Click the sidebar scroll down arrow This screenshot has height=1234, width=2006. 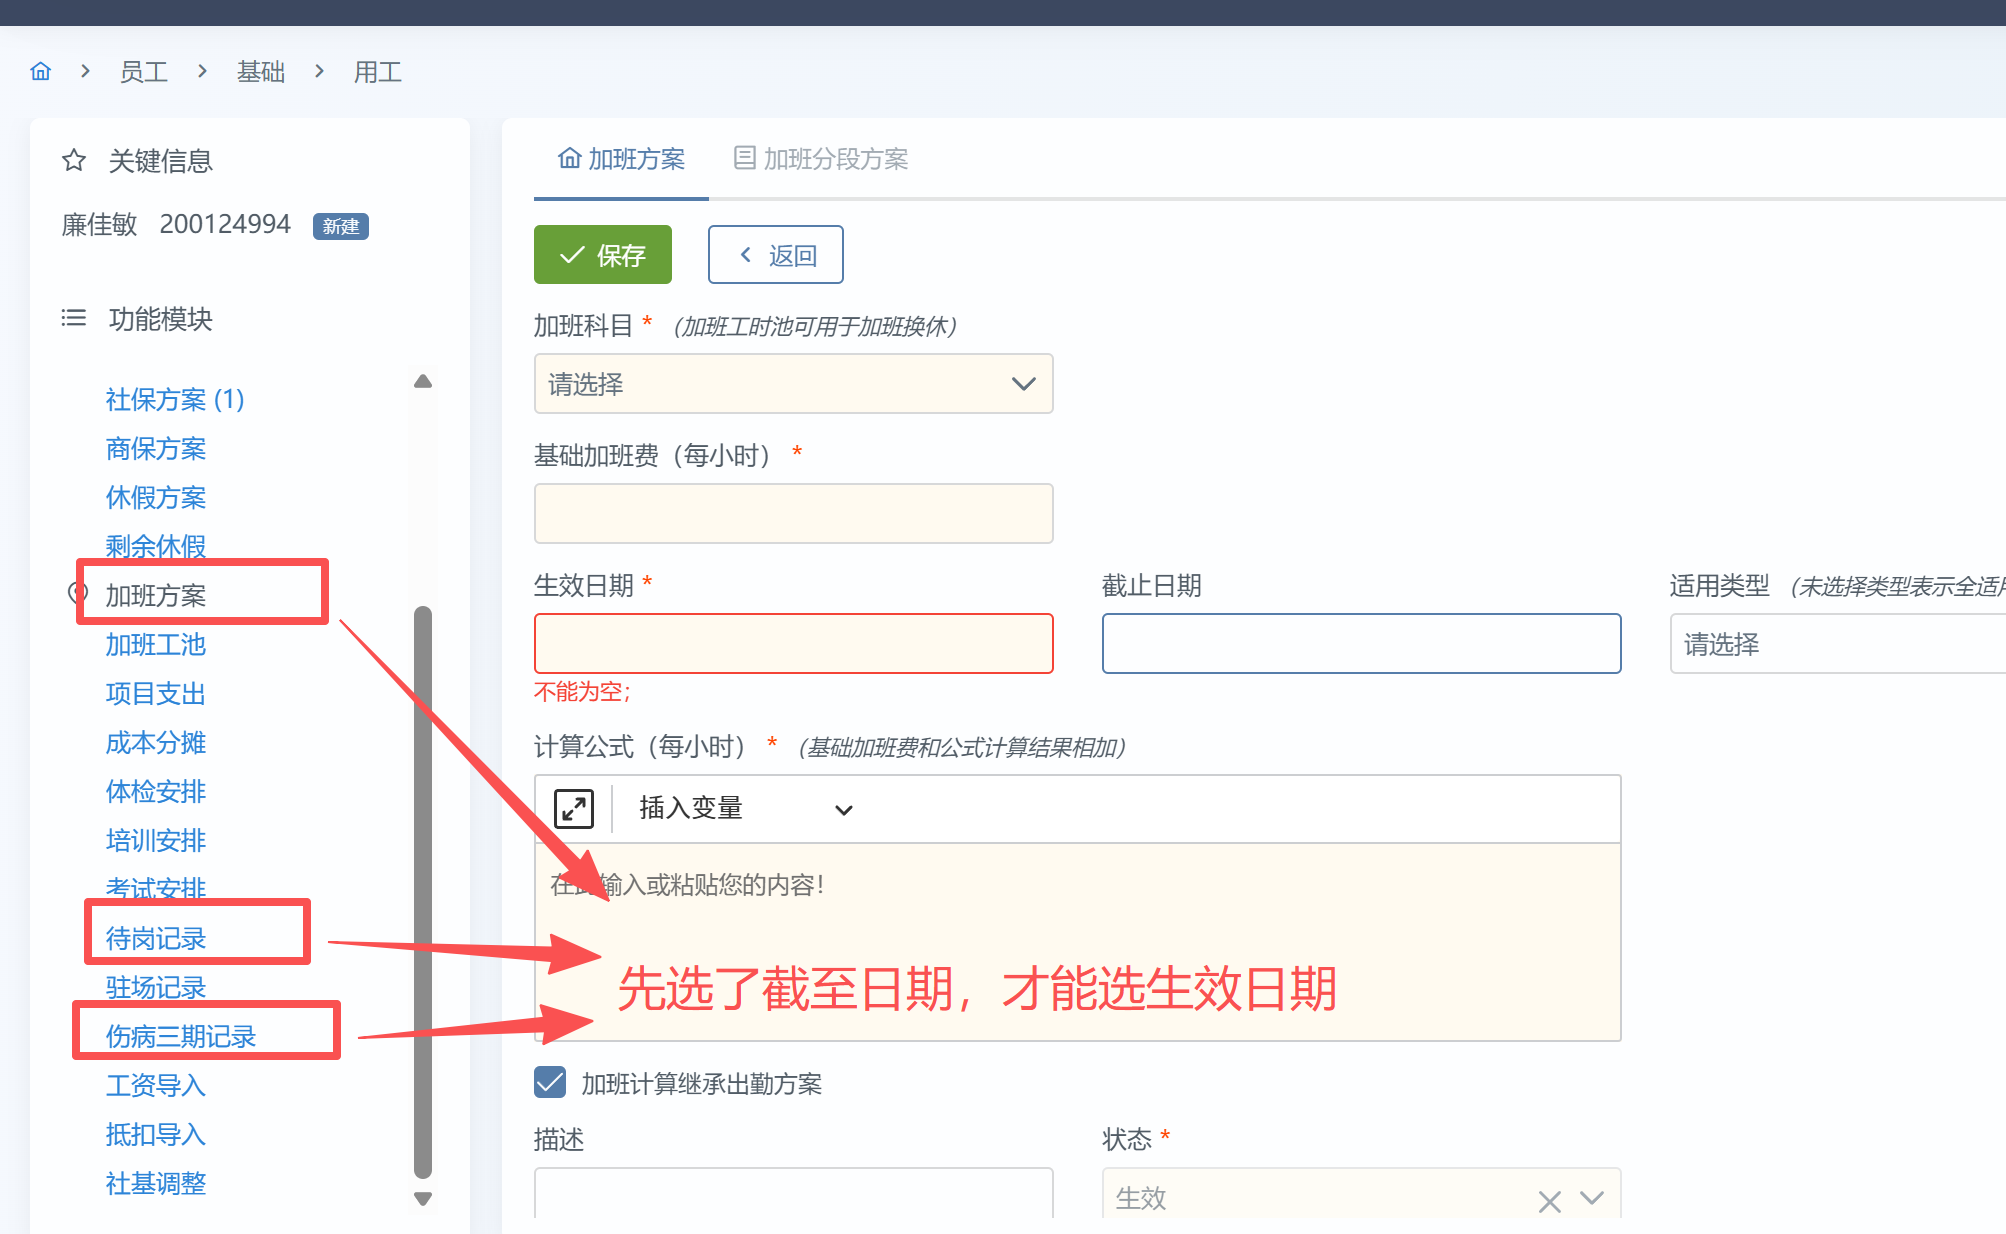pyautogui.click(x=423, y=1198)
